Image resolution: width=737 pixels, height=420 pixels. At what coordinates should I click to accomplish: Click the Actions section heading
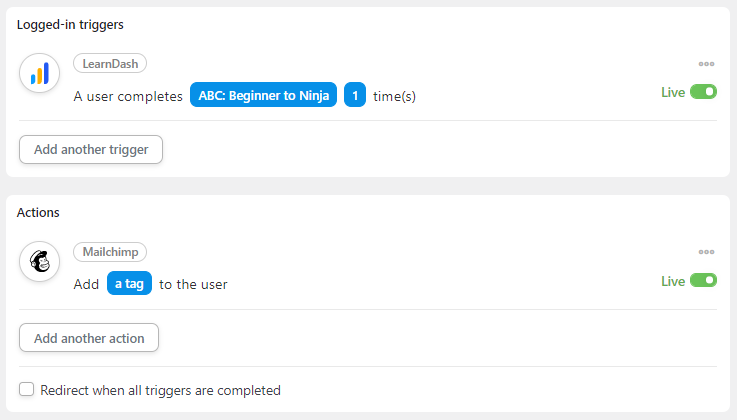click(38, 212)
